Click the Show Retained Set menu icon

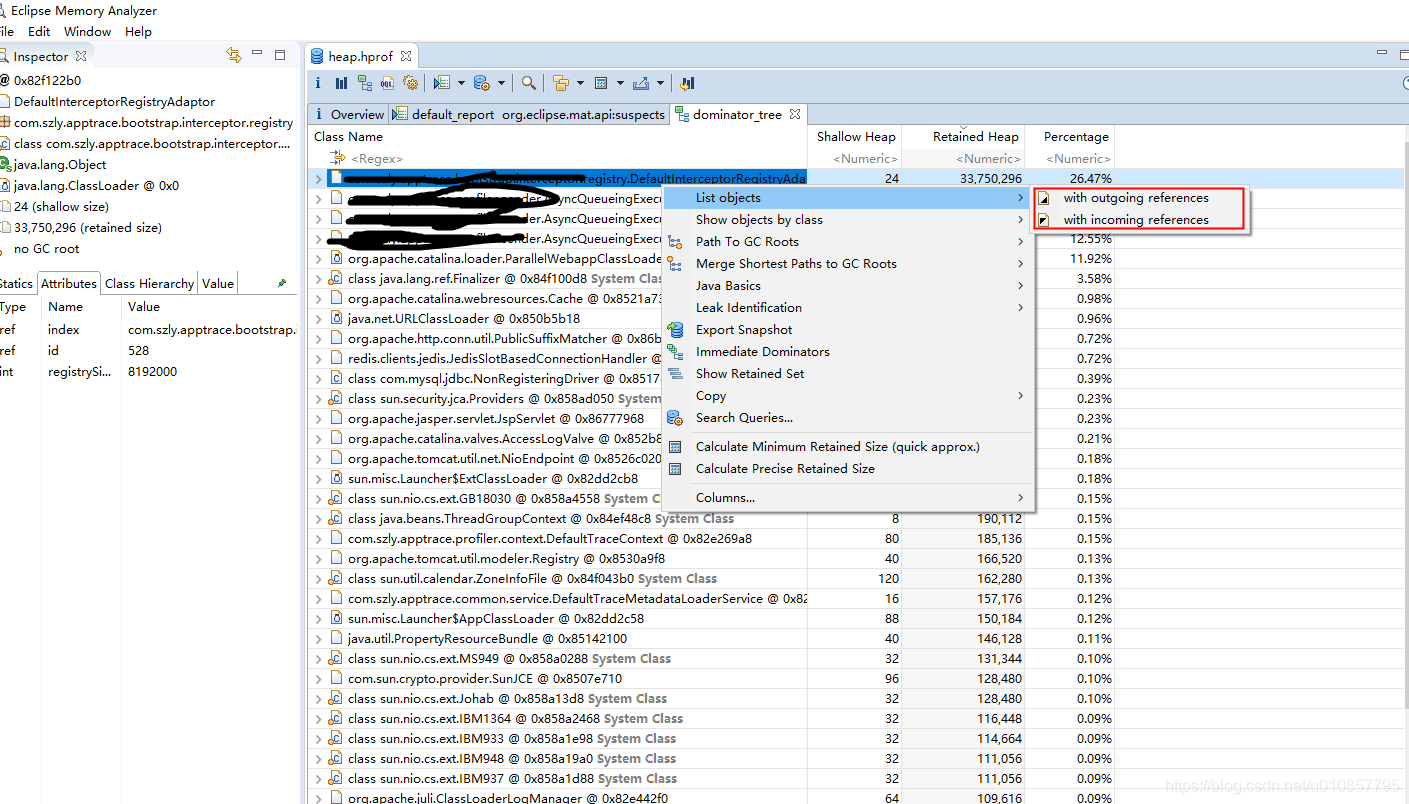click(x=675, y=374)
